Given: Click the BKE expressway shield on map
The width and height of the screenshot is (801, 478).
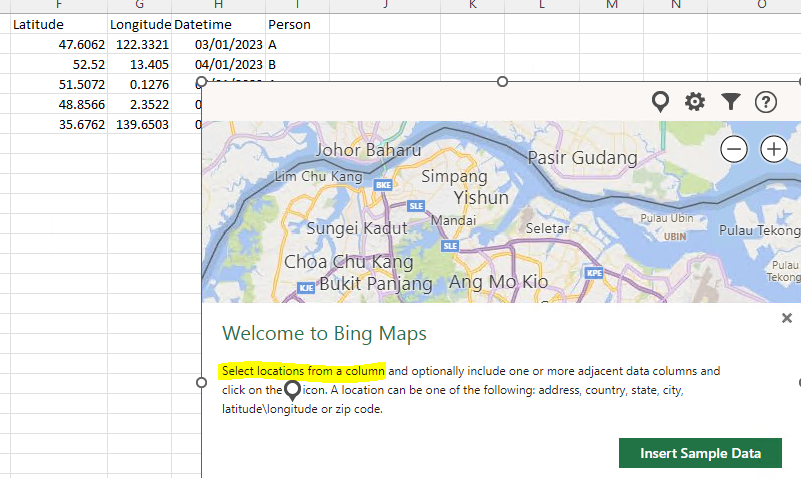Looking at the screenshot, I should 383,185.
